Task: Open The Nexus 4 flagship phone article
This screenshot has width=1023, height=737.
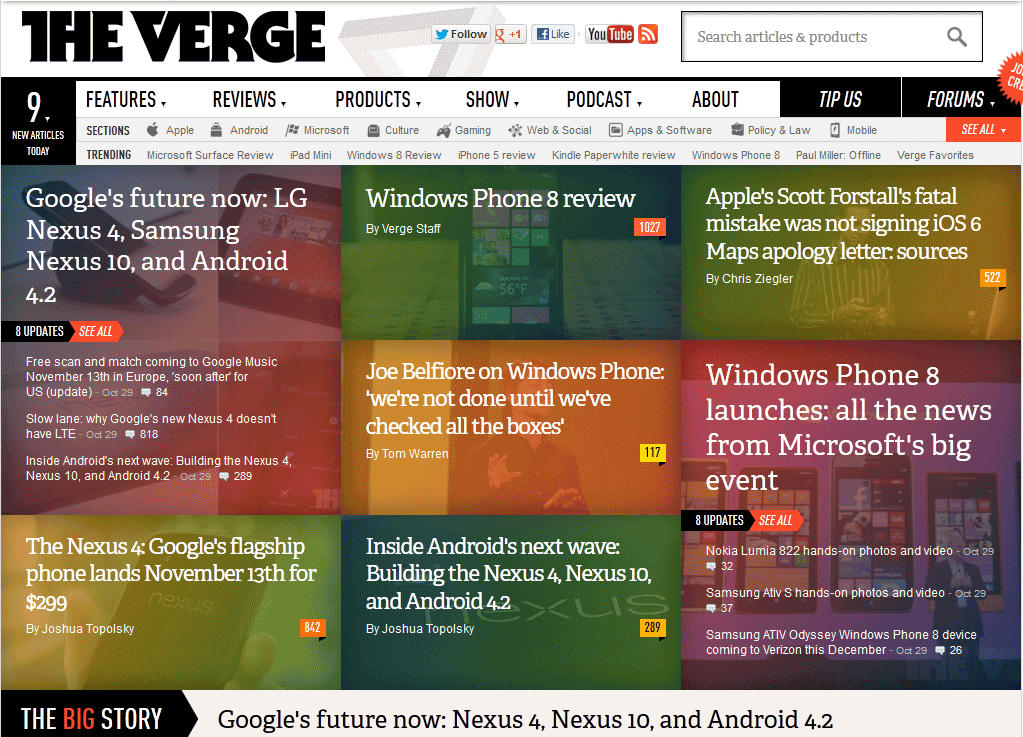Action: tap(172, 574)
